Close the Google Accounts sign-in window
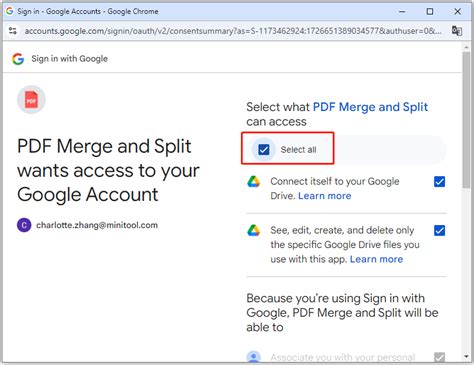Viewport: 474px width, 365px height. [x=457, y=11]
